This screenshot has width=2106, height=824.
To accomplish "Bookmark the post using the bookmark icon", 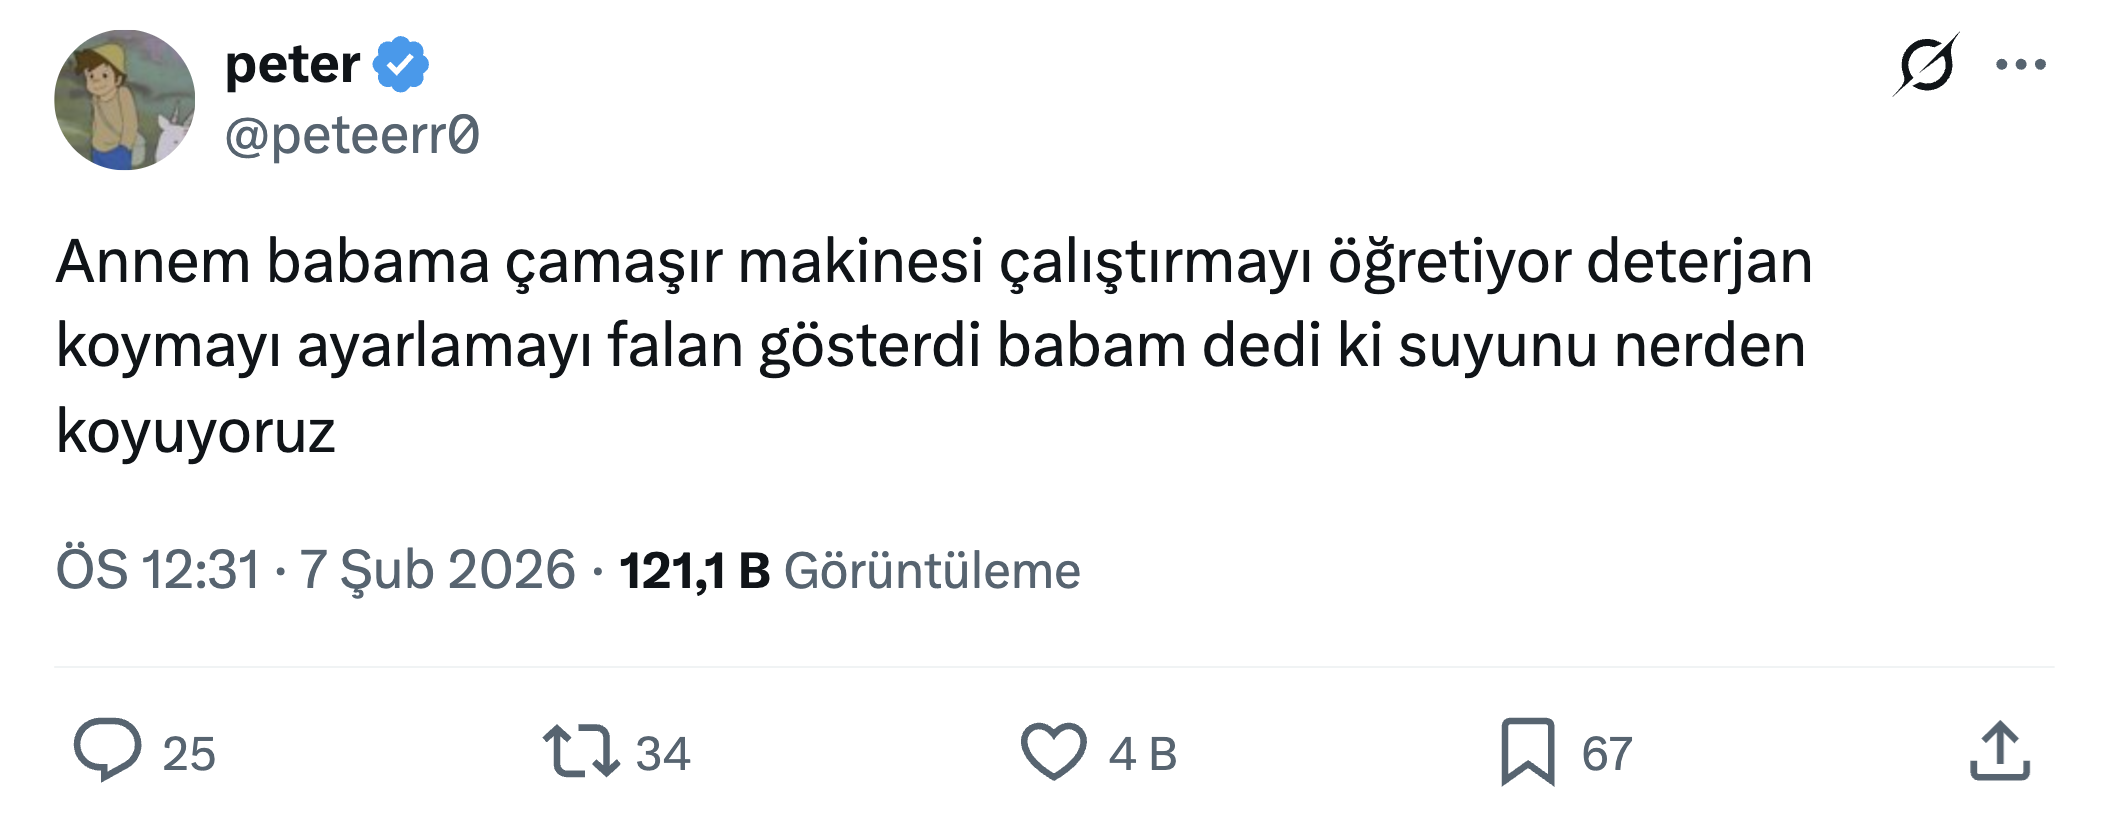I will click(x=1527, y=751).
